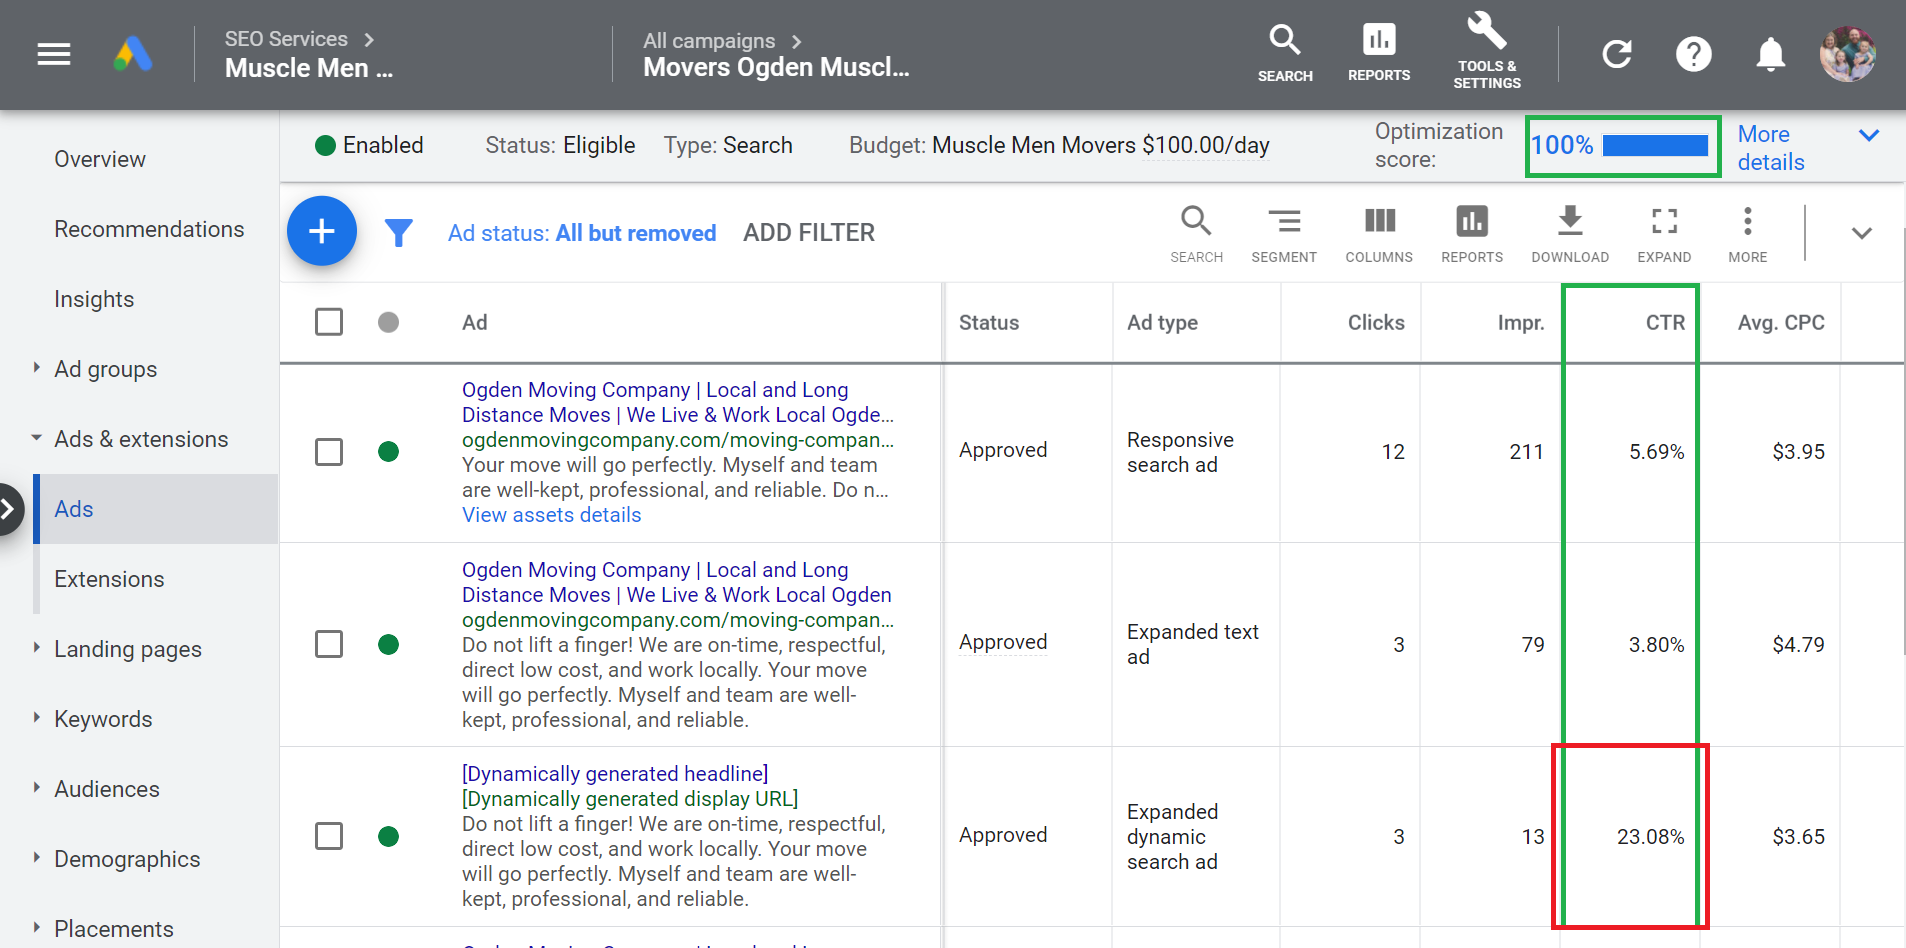
Task: Click View assets details link
Action: pyautogui.click(x=551, y=515)
